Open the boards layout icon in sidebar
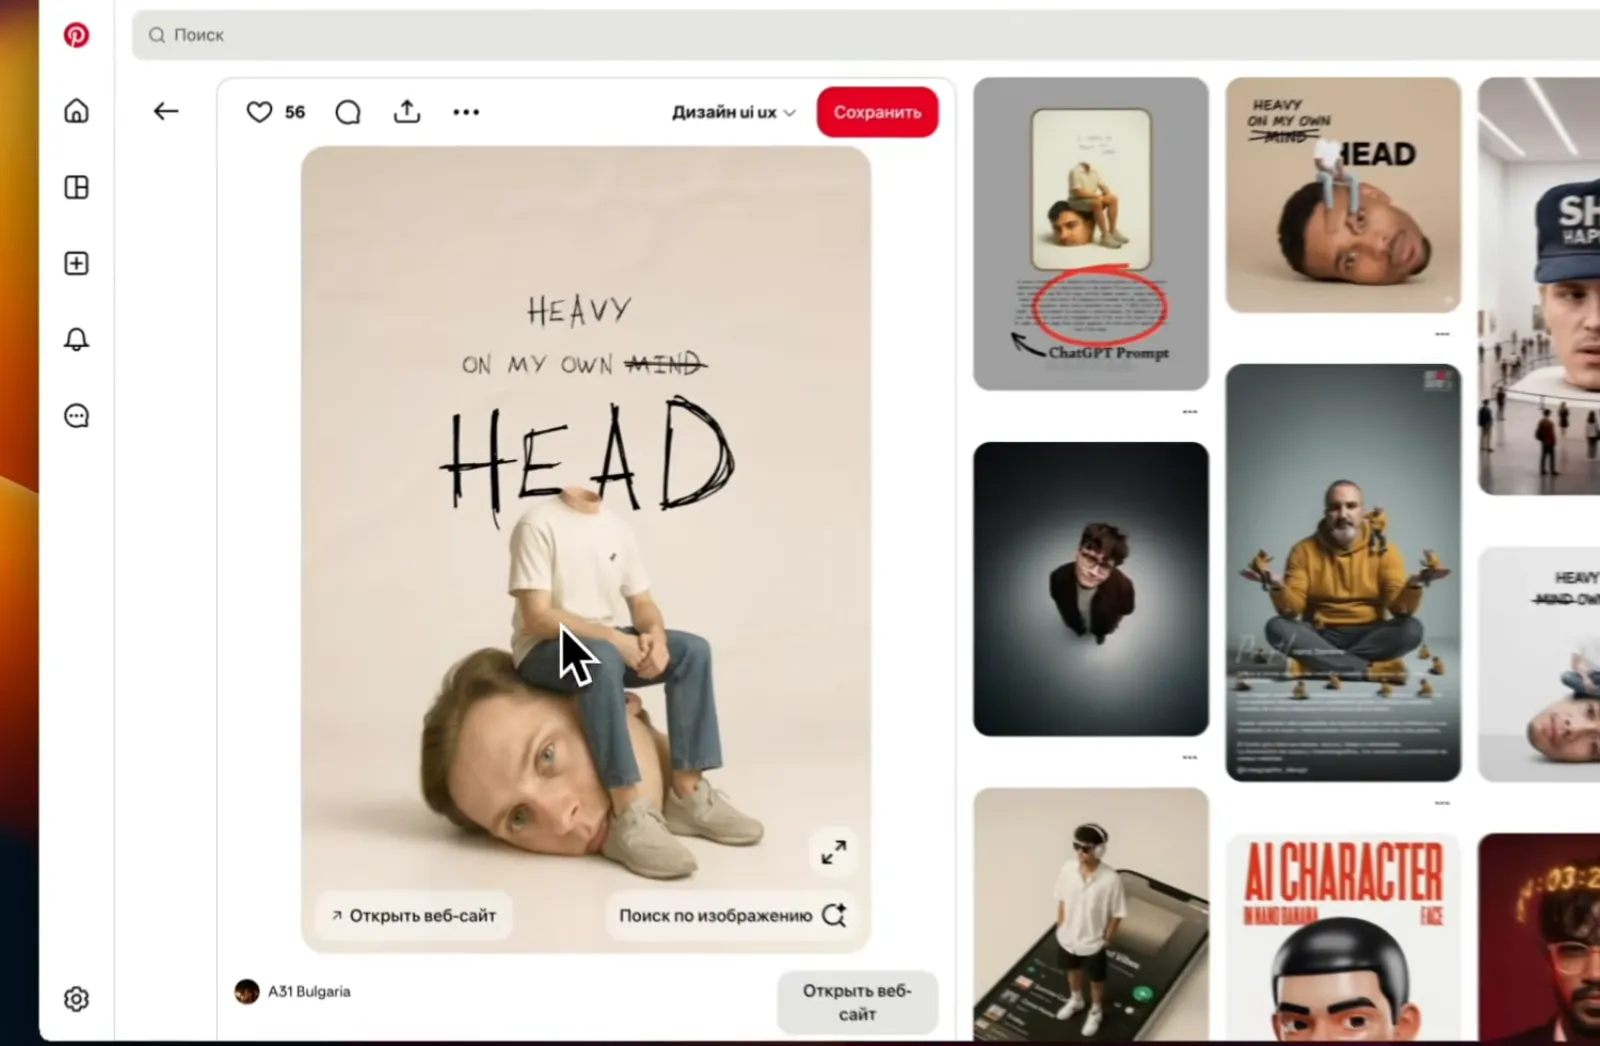Screen dimensions: 1600x1046 [76, 187]
